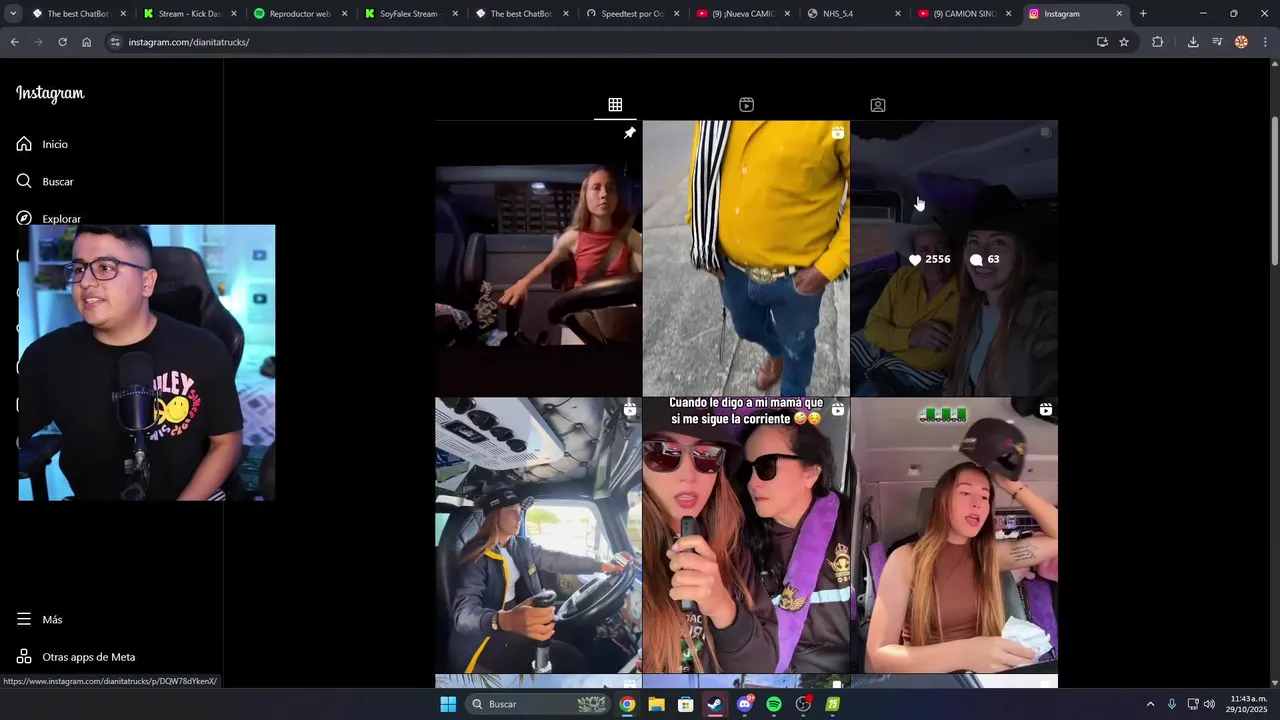Open reel captioned 'Cuando le digo a mi mamá'
This screenshot has width=1280, height=720.
pos(746,535)
